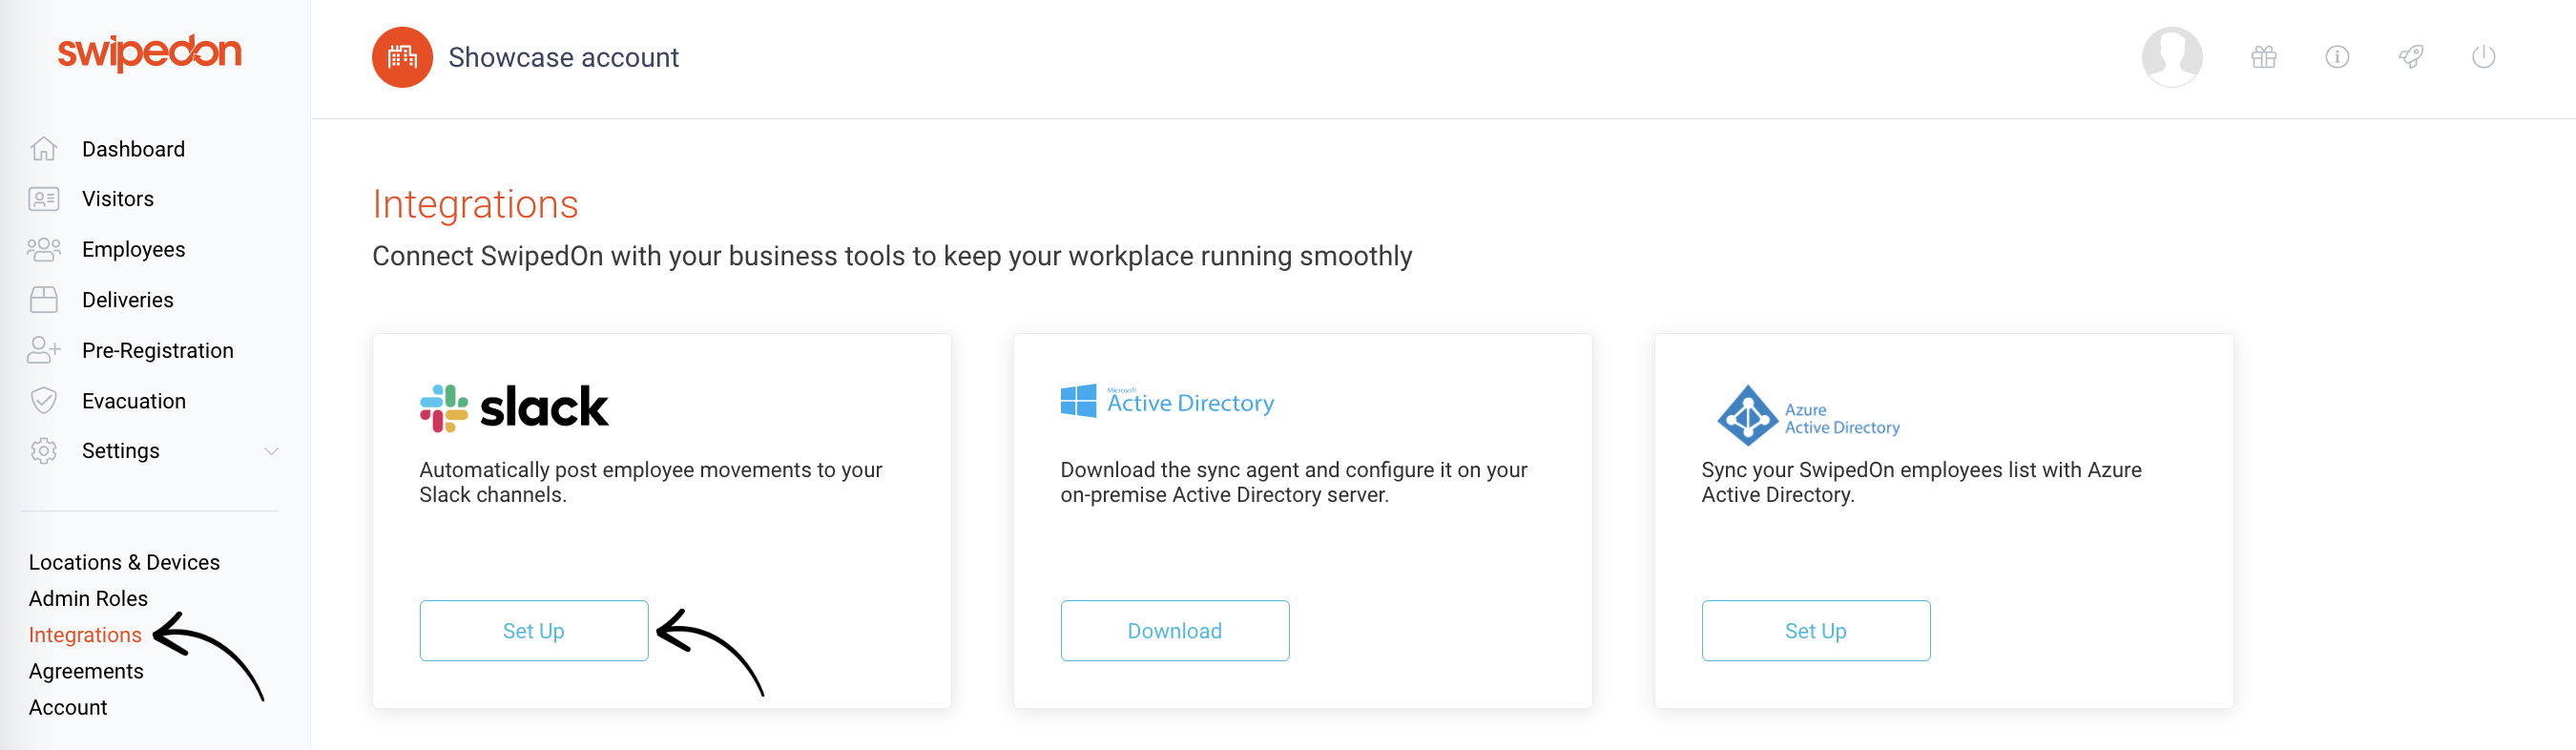Expand the Settings chevron
Screen dimensions: 2576x750
click(x=271, y=451)
